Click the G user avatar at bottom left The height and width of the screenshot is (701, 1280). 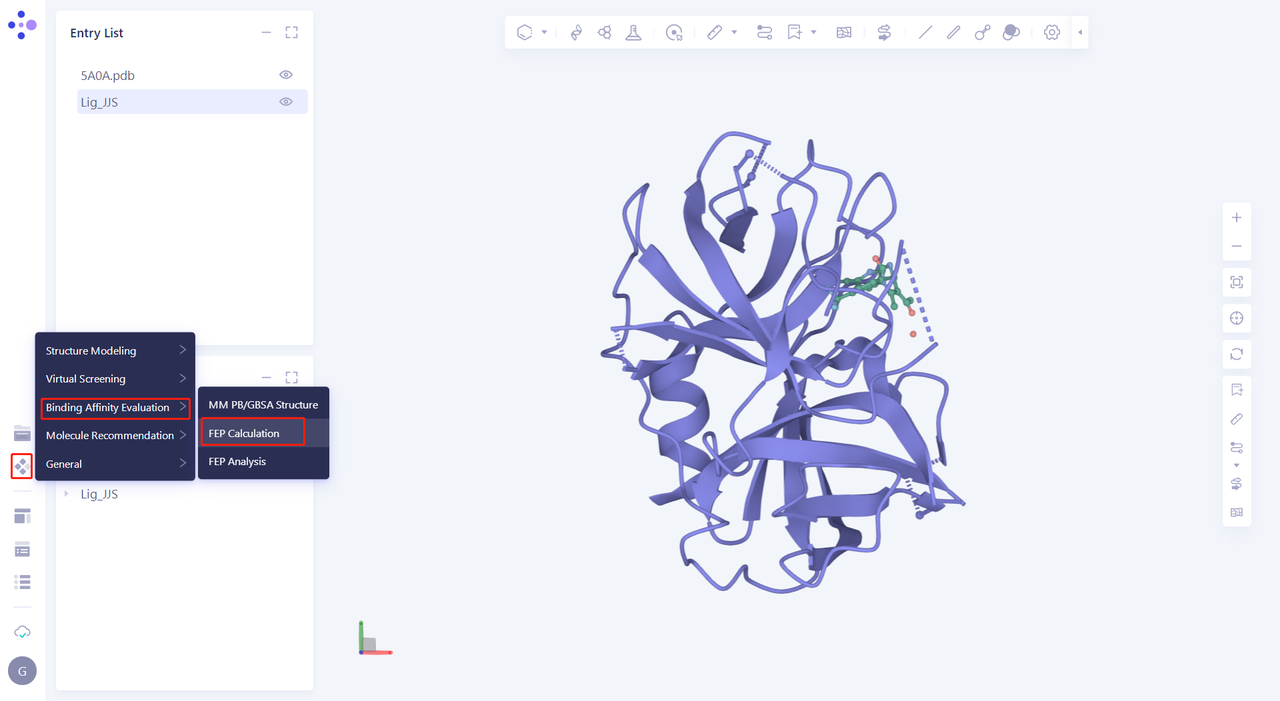tap(22, 670)
